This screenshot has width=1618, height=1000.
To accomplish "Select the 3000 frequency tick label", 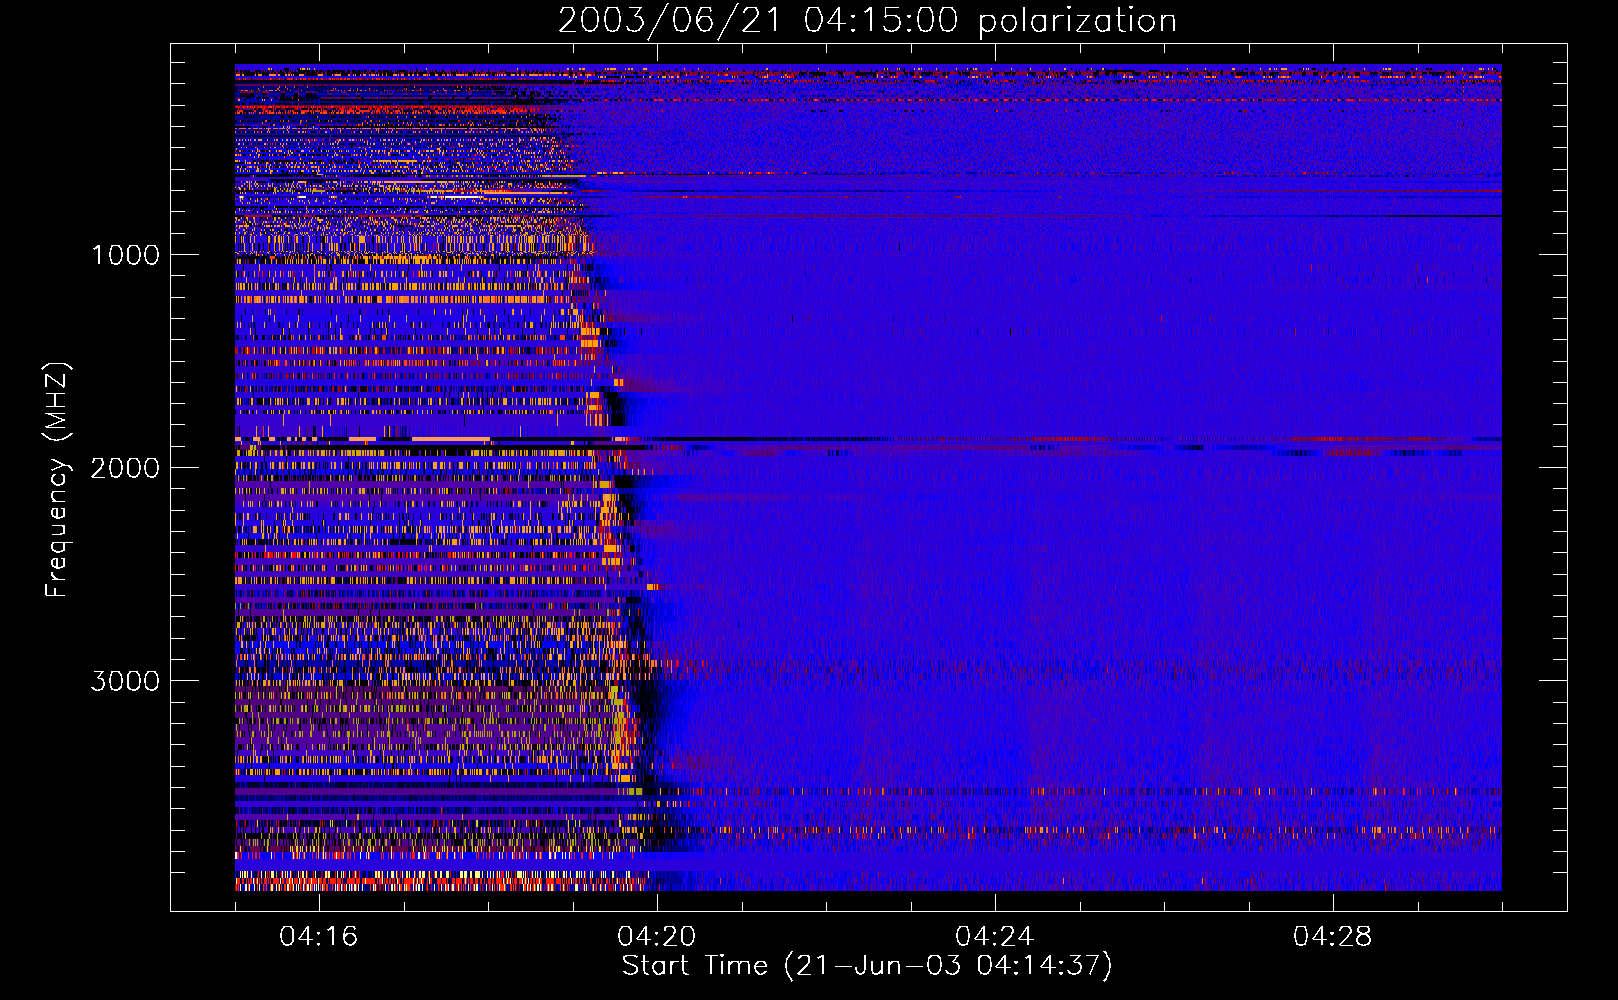I will click(125, 681).
